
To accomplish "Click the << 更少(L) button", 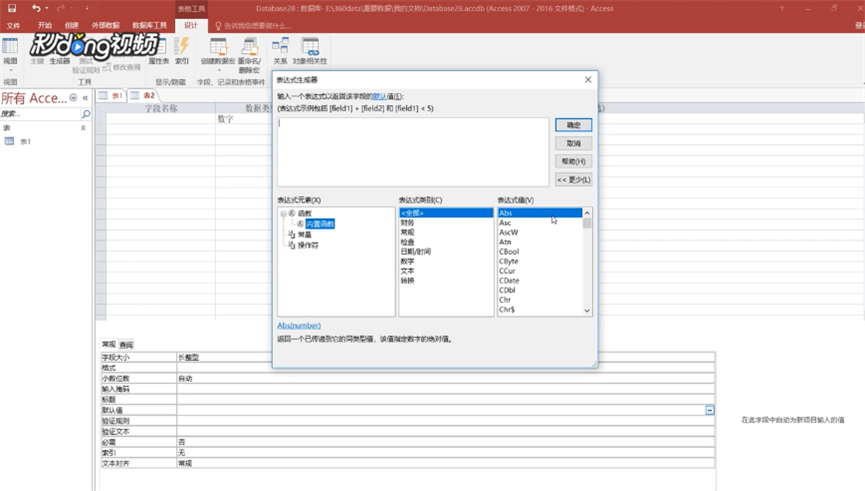I will click(574, 179).
